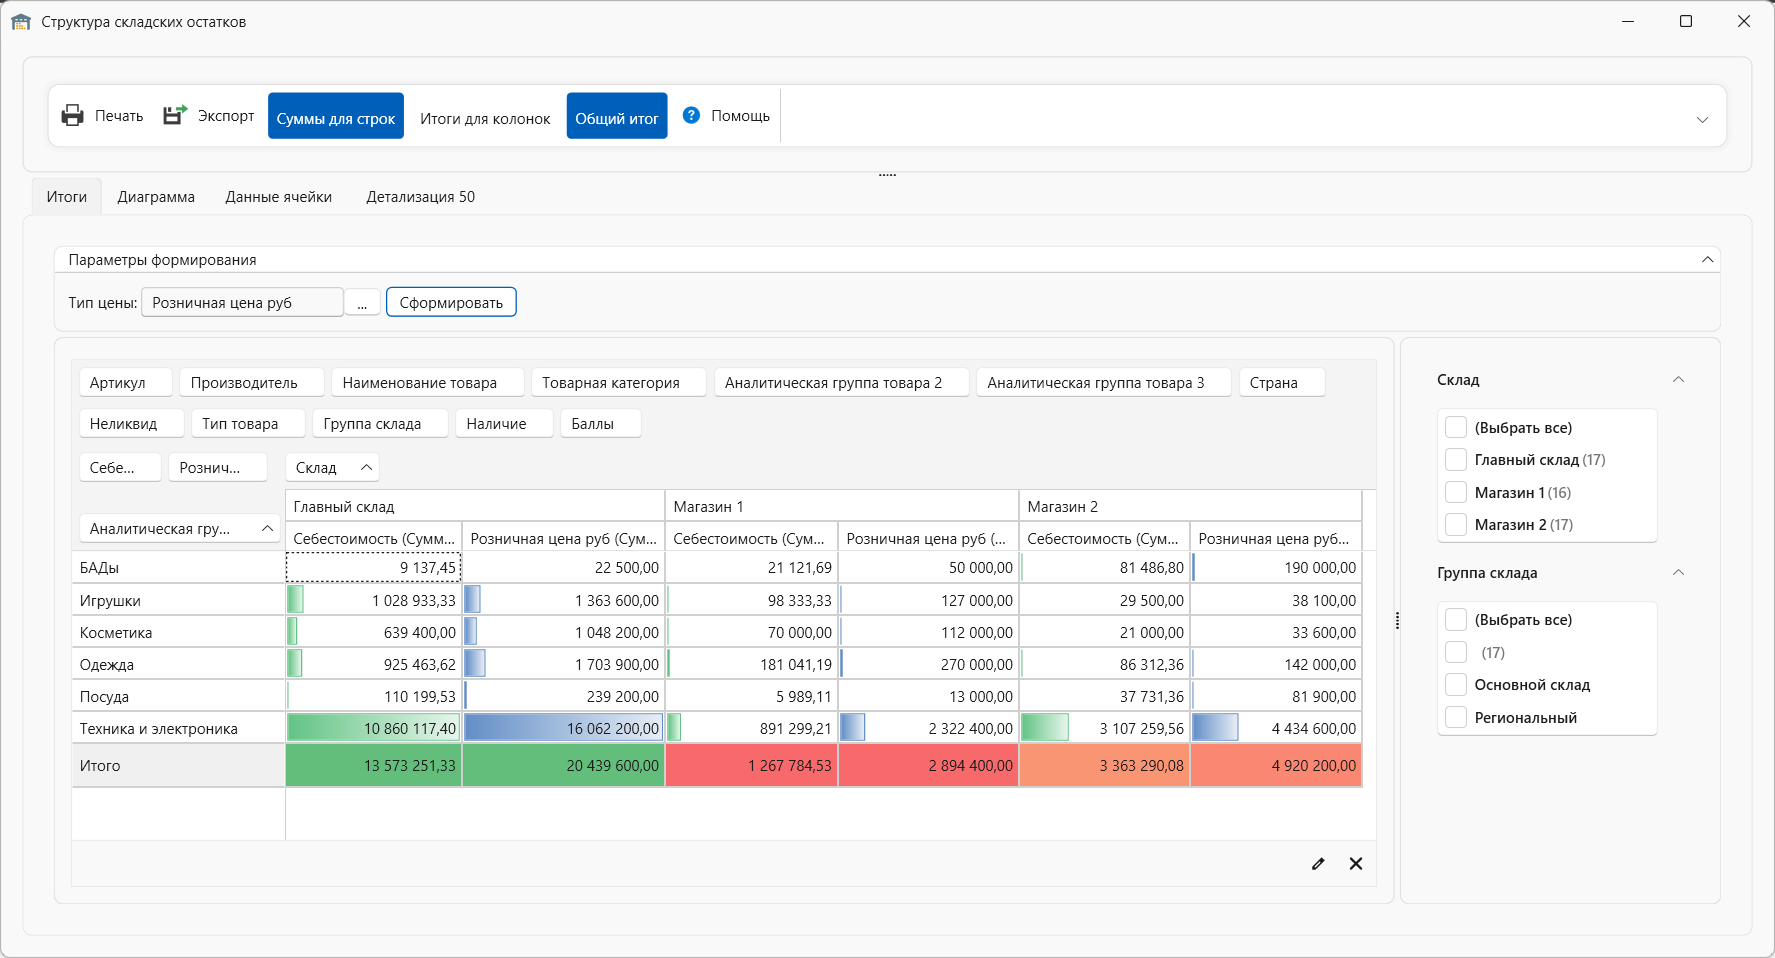Collapse the Группа склада filter section

[1678, 572]
